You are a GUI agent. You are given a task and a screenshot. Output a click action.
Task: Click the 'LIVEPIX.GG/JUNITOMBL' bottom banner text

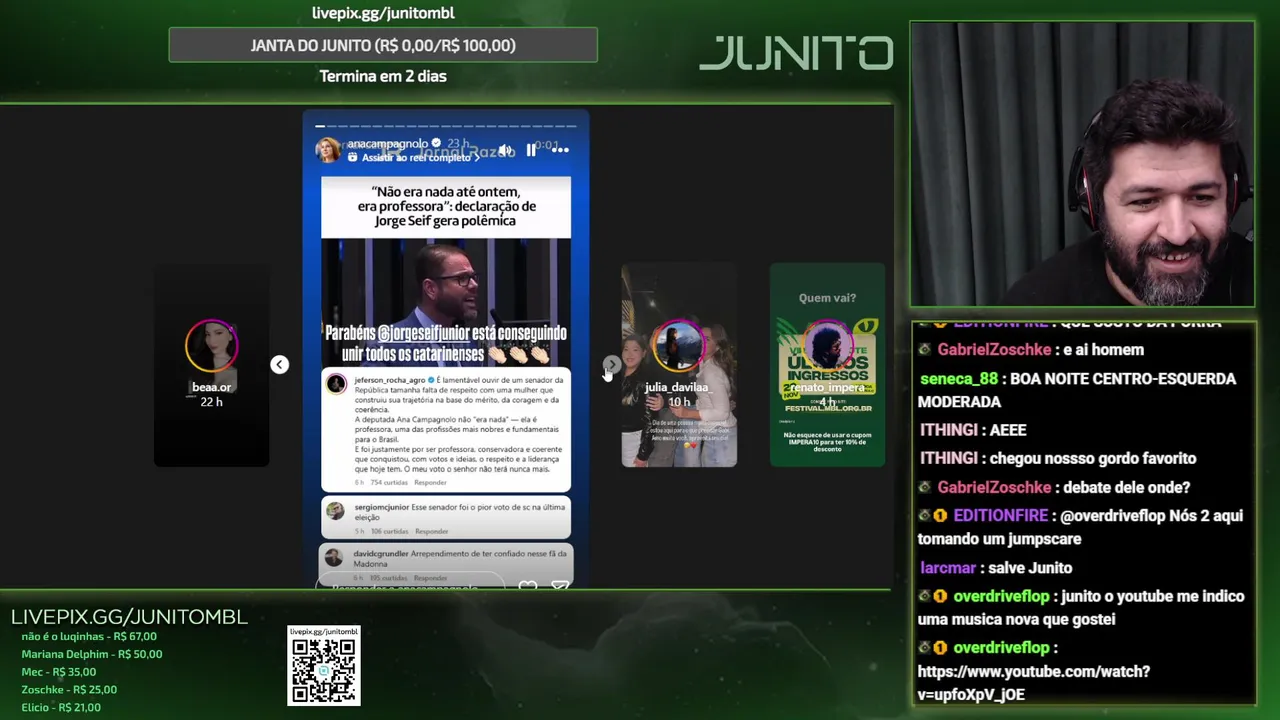[x=129, y=617]
